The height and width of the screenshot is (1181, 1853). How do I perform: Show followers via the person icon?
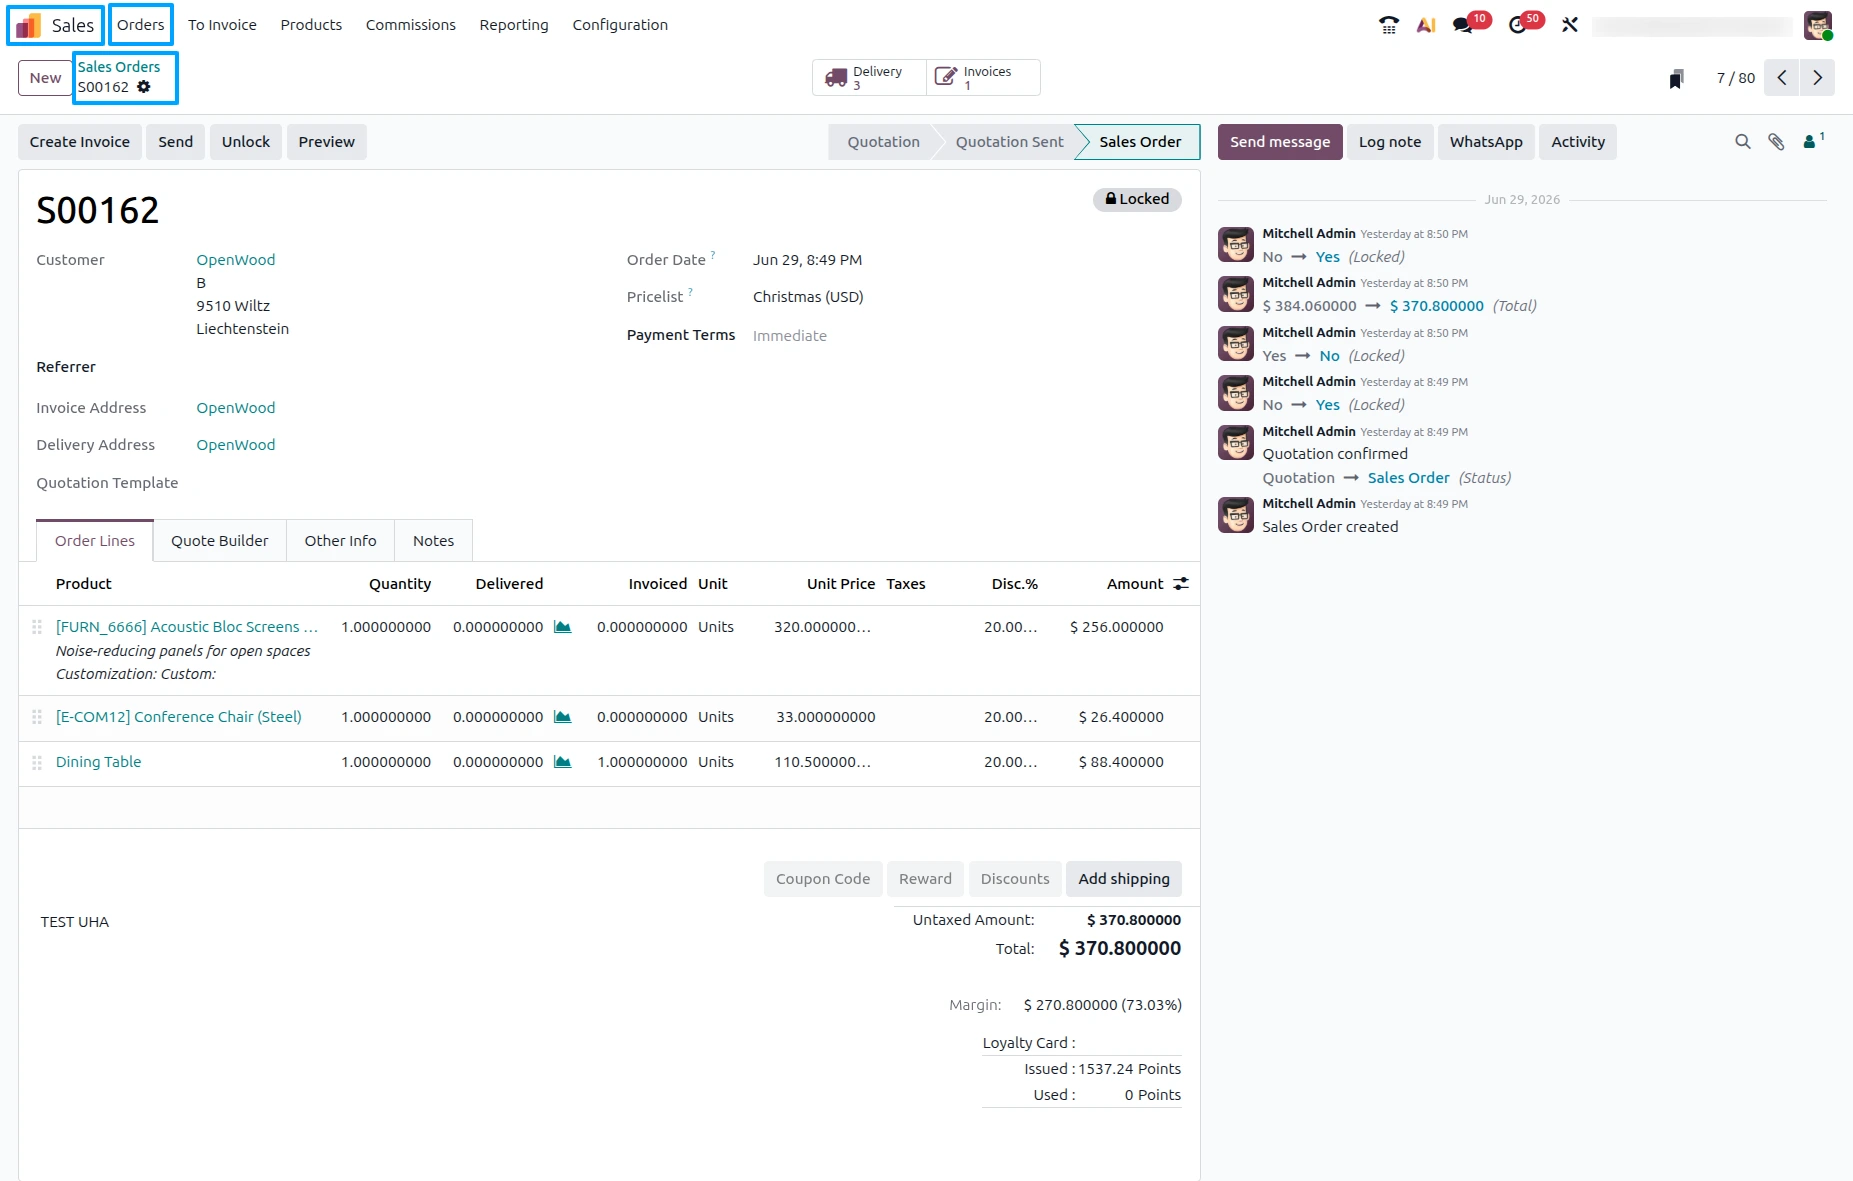click(x=1813, y=141)
